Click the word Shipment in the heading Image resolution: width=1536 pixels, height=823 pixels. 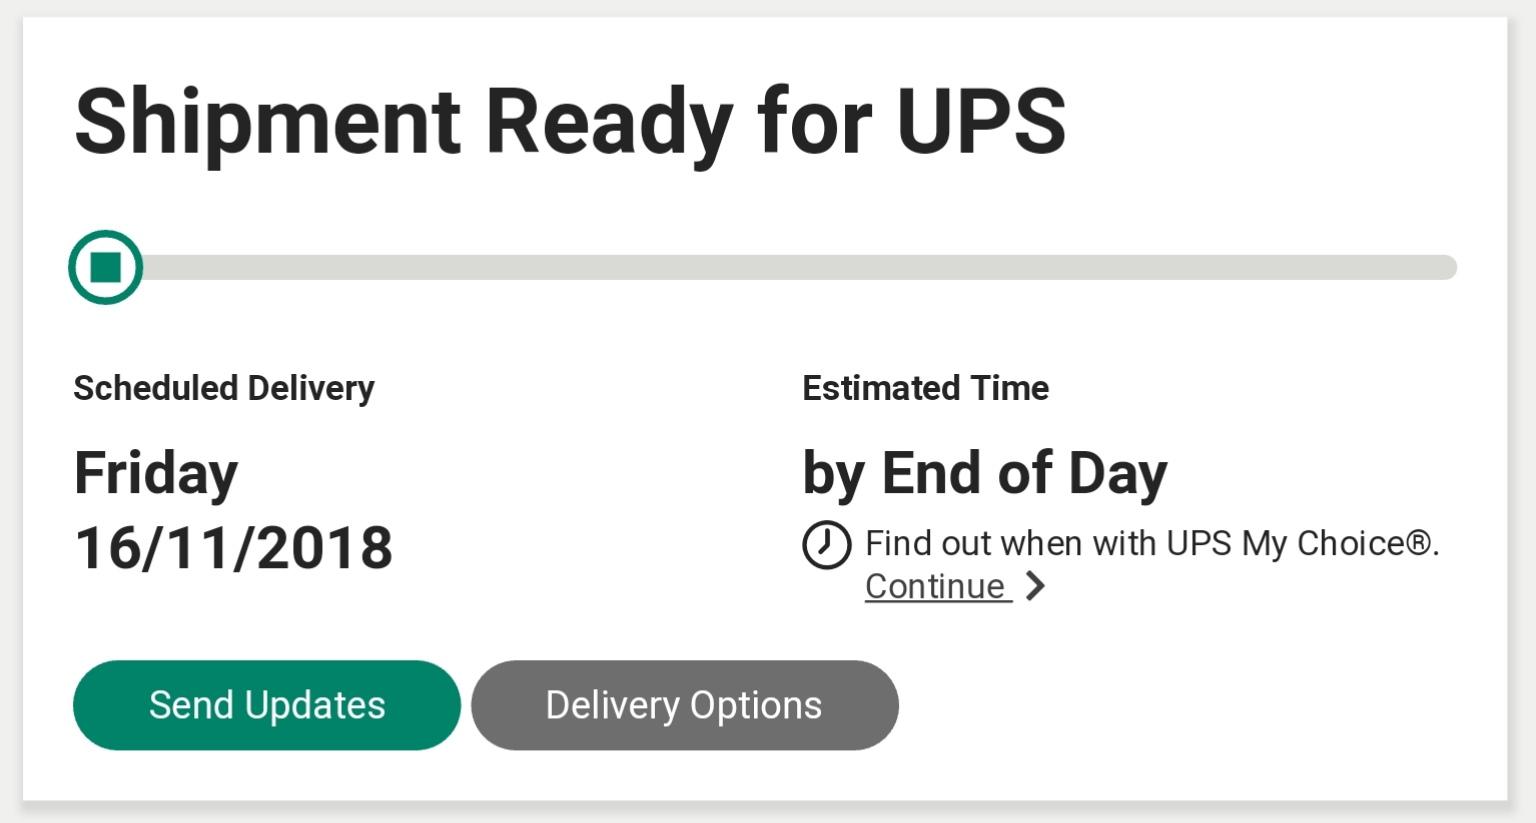pyautogui.click(x=268, y=123)
